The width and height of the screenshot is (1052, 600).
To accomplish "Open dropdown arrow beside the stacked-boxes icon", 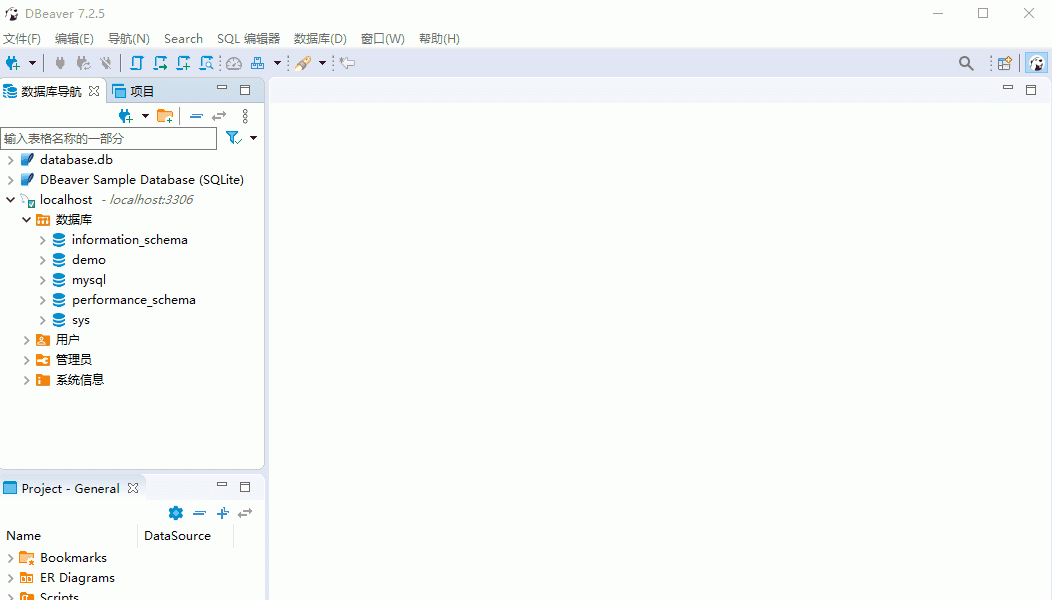I will (277, 63).
